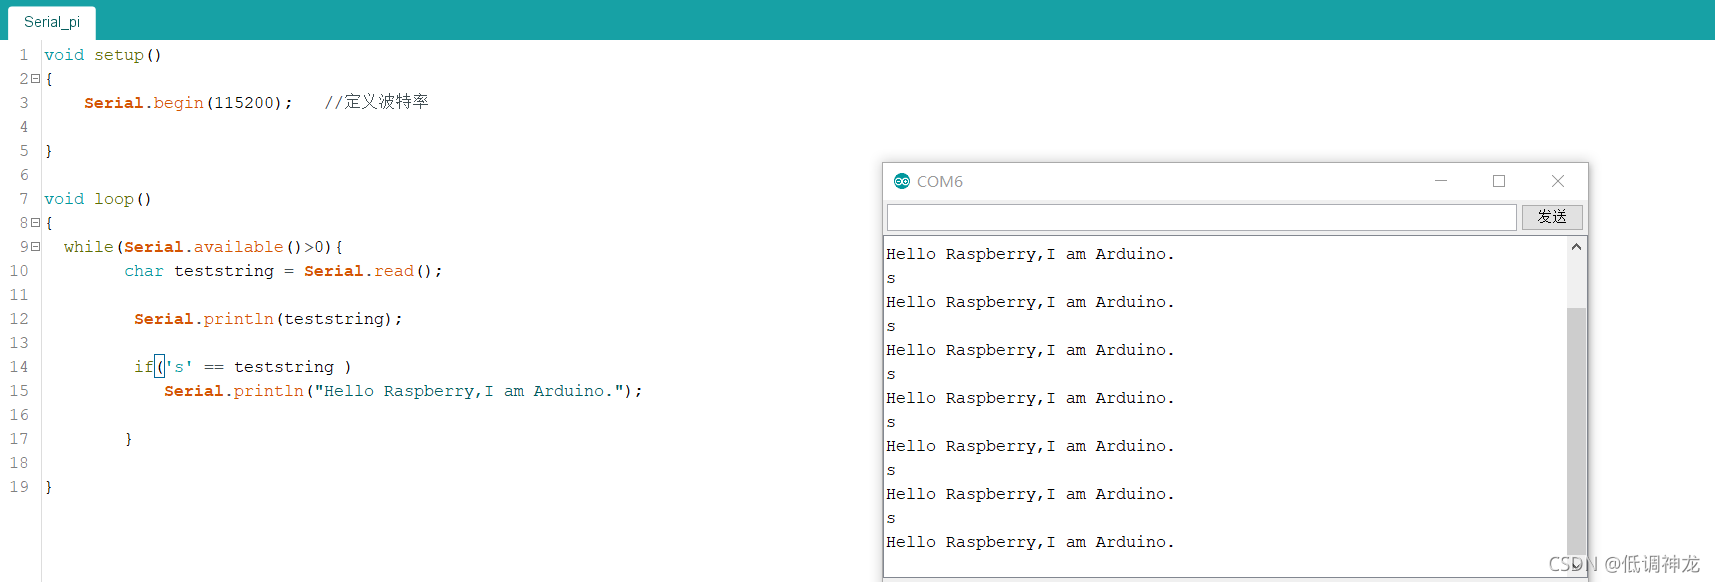Click the serial monitor vertical scrollbar thumb
This screenshot has height=582, width=1715.
point(1577,430)
